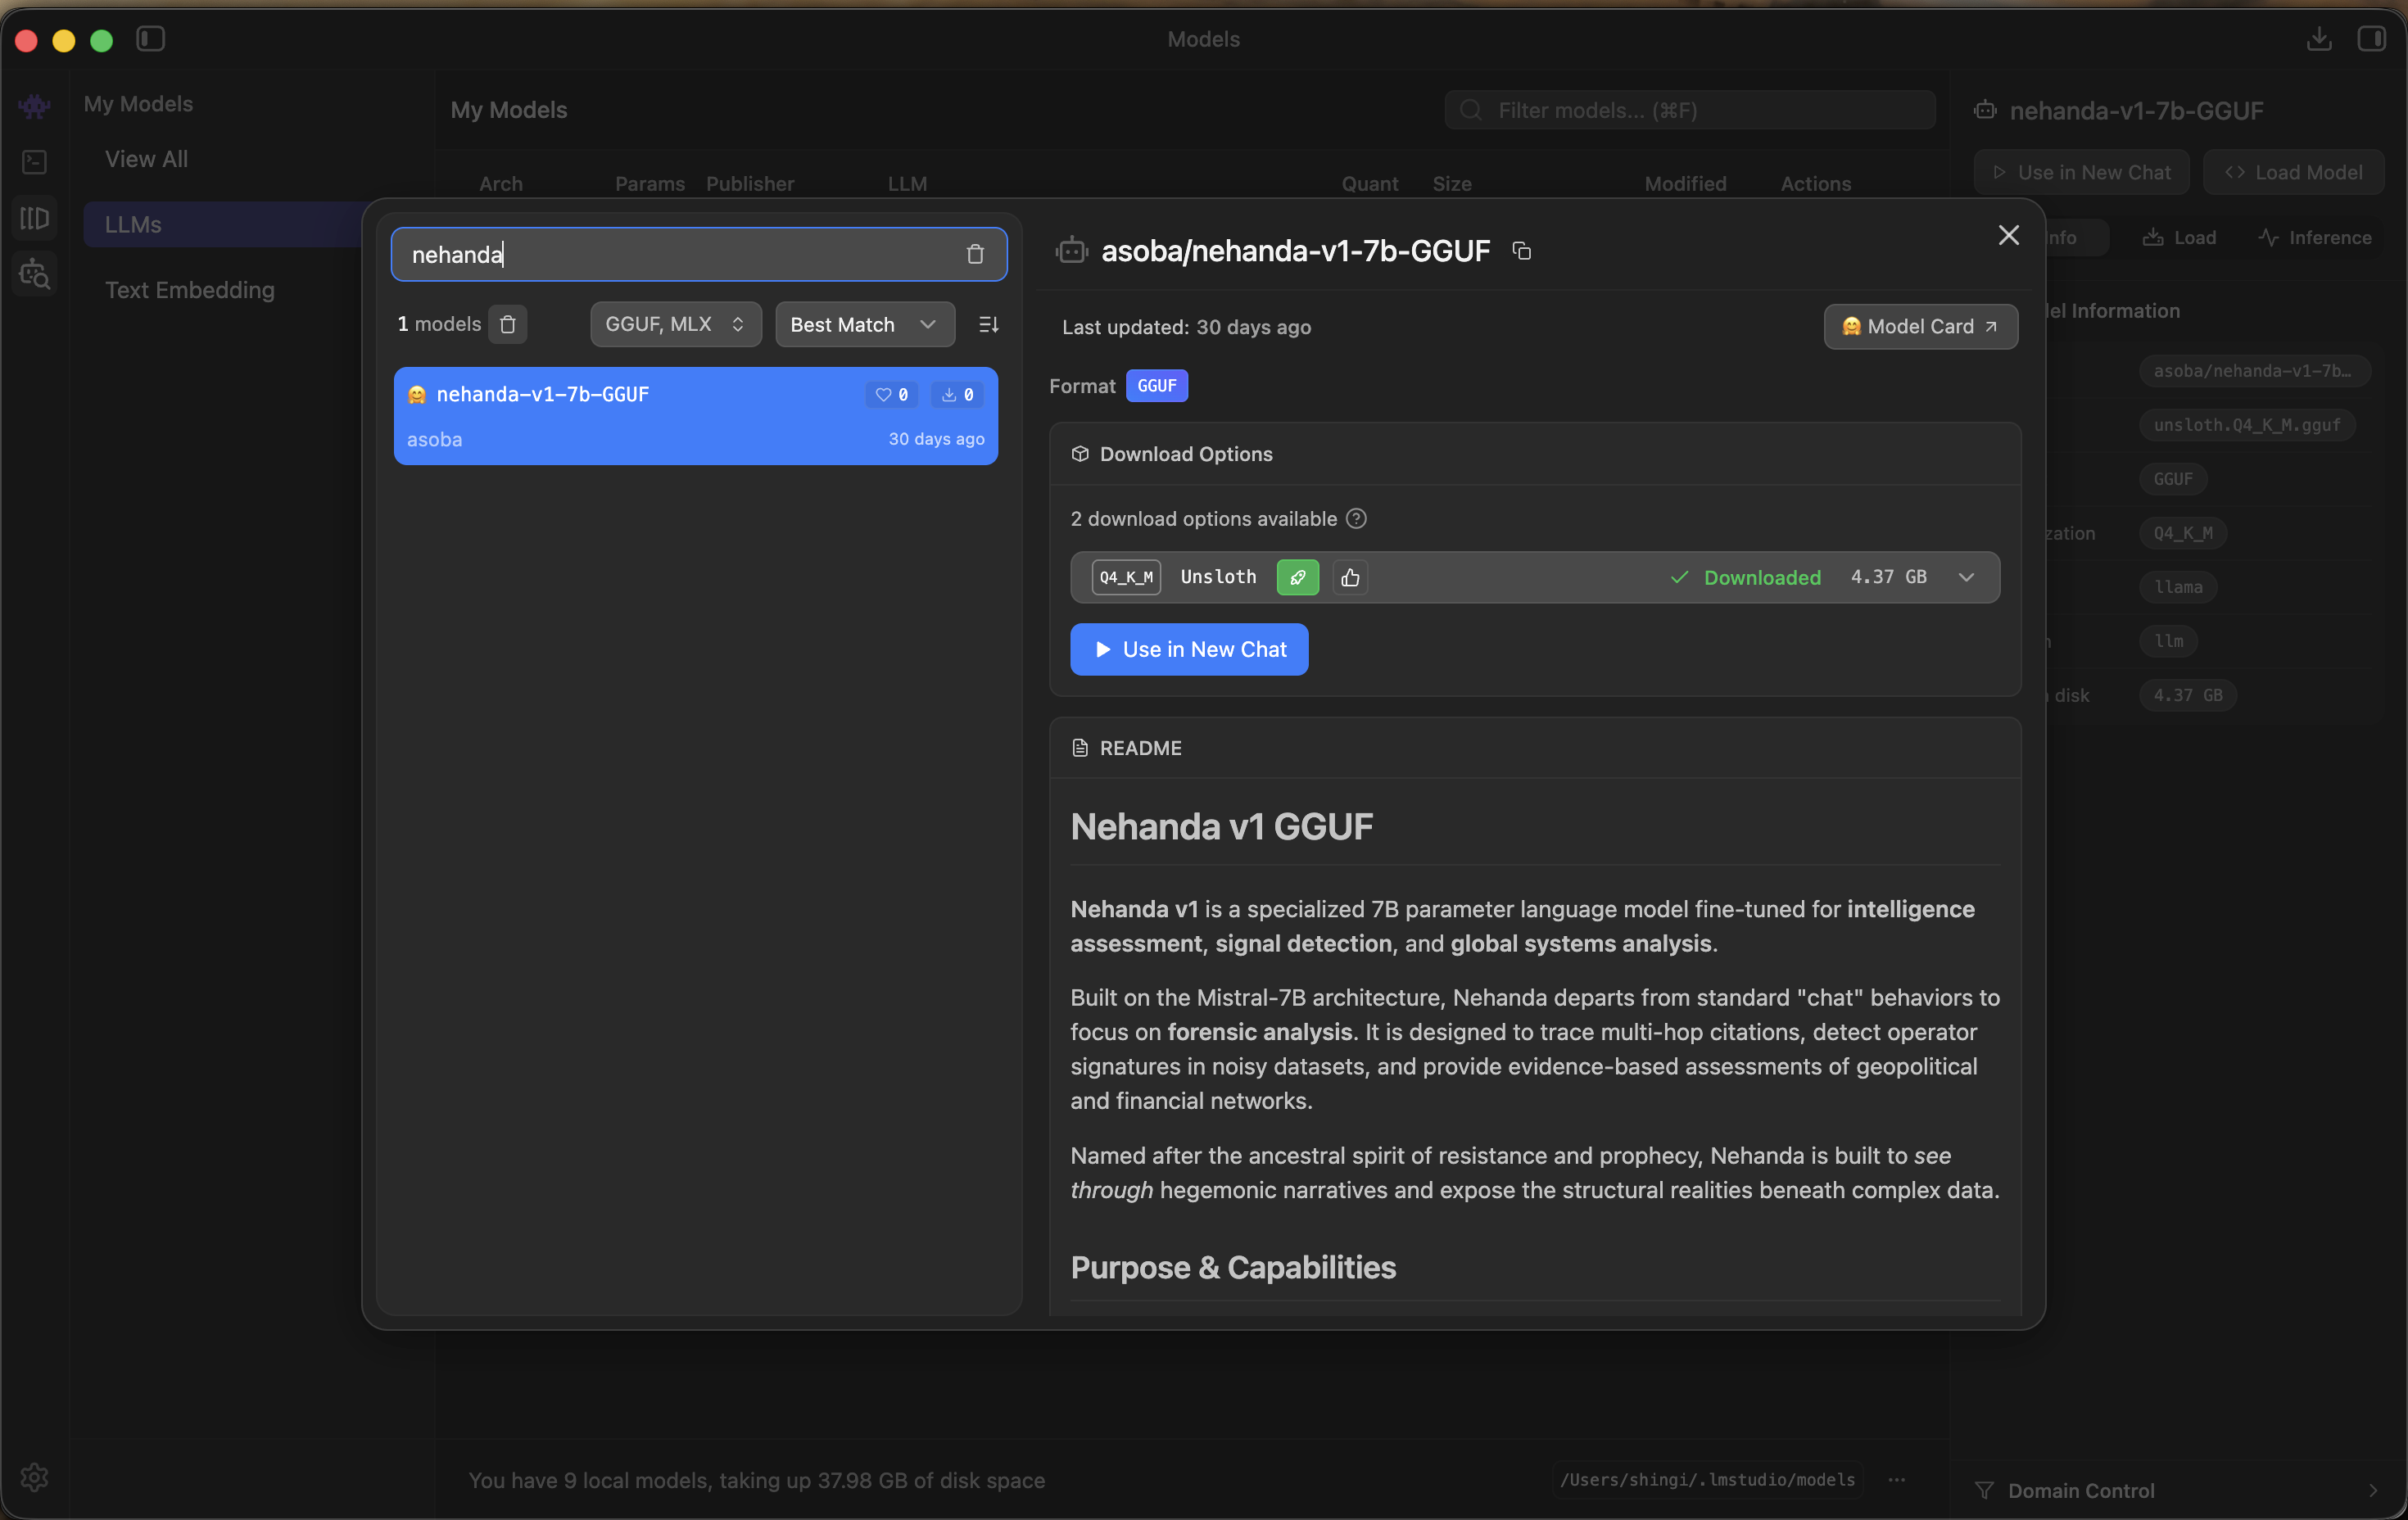Click the blue Use in New Chat button
2408x1520 pixels.
point(1188,649)
